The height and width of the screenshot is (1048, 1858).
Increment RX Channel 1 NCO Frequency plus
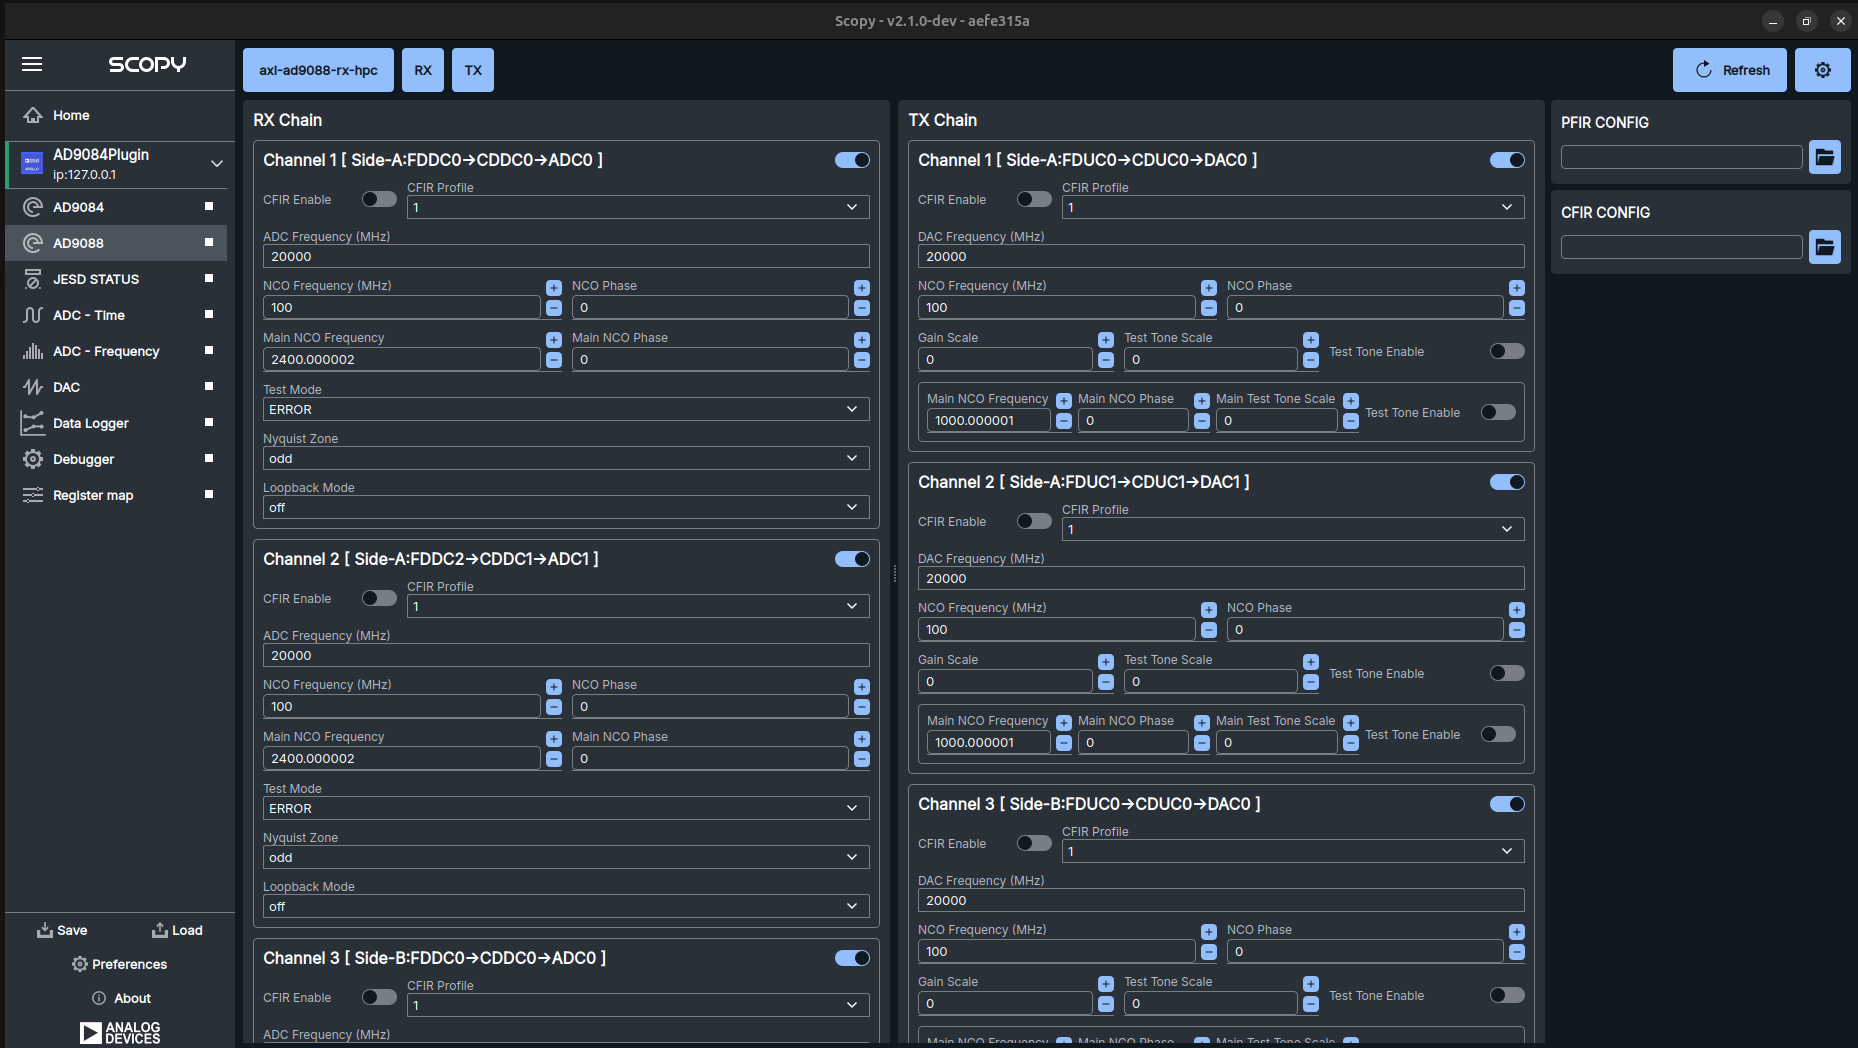[554, 288]
